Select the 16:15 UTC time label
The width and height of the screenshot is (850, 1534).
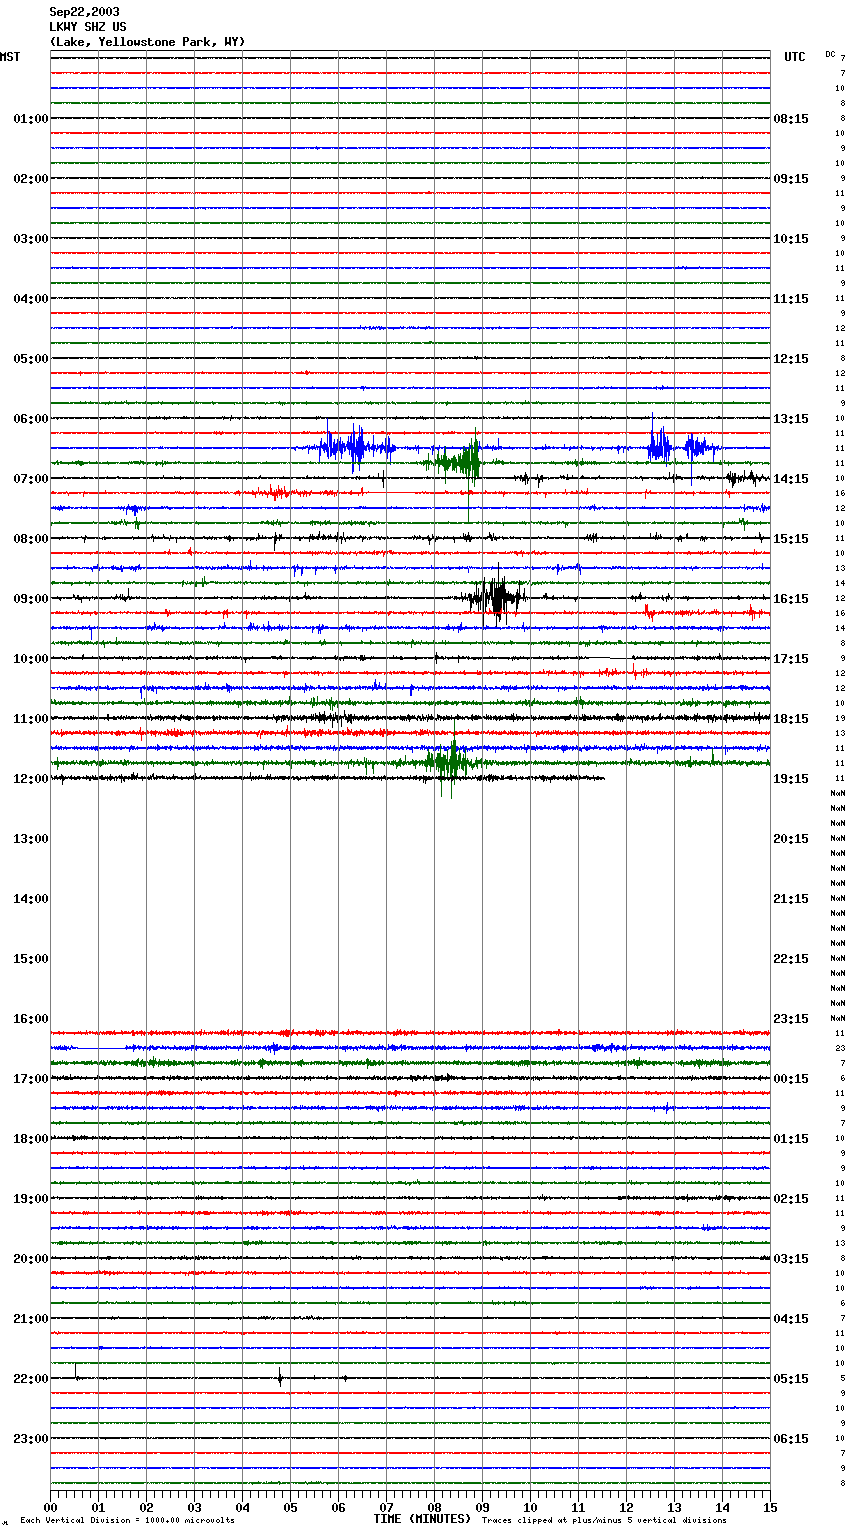point(791,599)
